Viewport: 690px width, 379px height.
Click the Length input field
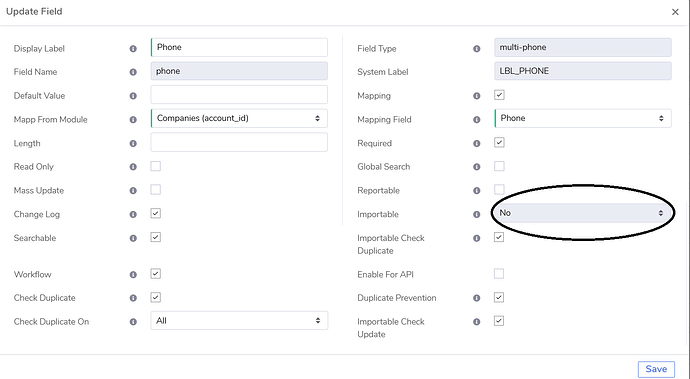239,142
